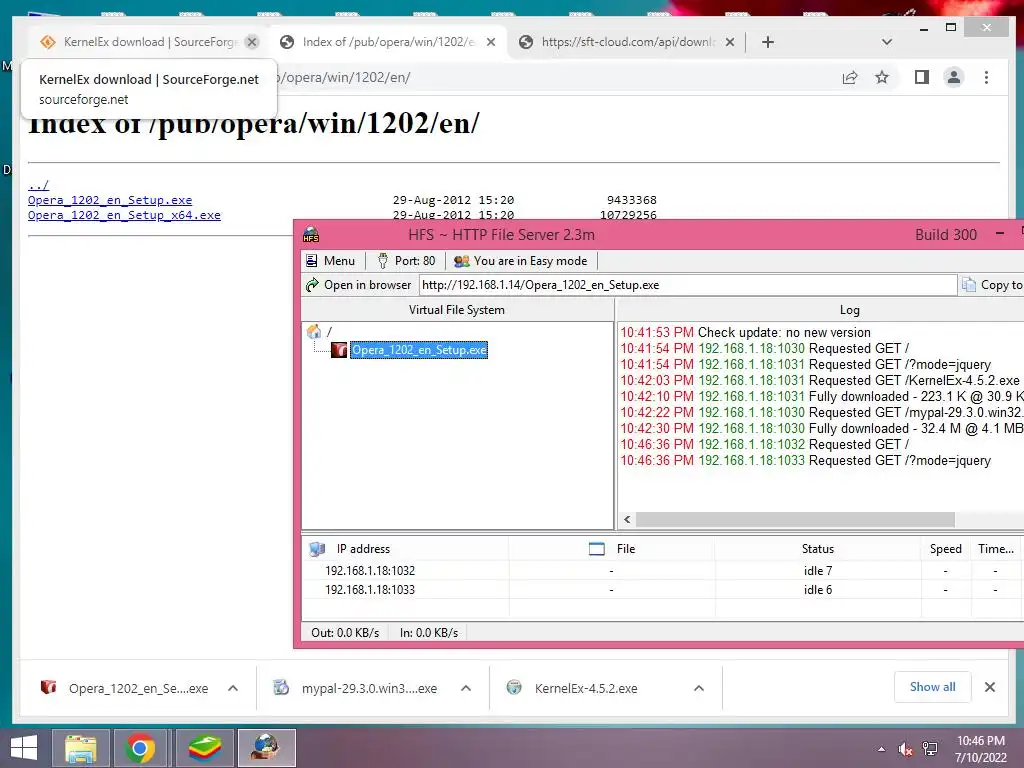Click the share page icon in Chrome
This screenshot has width=1024, height=768.
850,78
